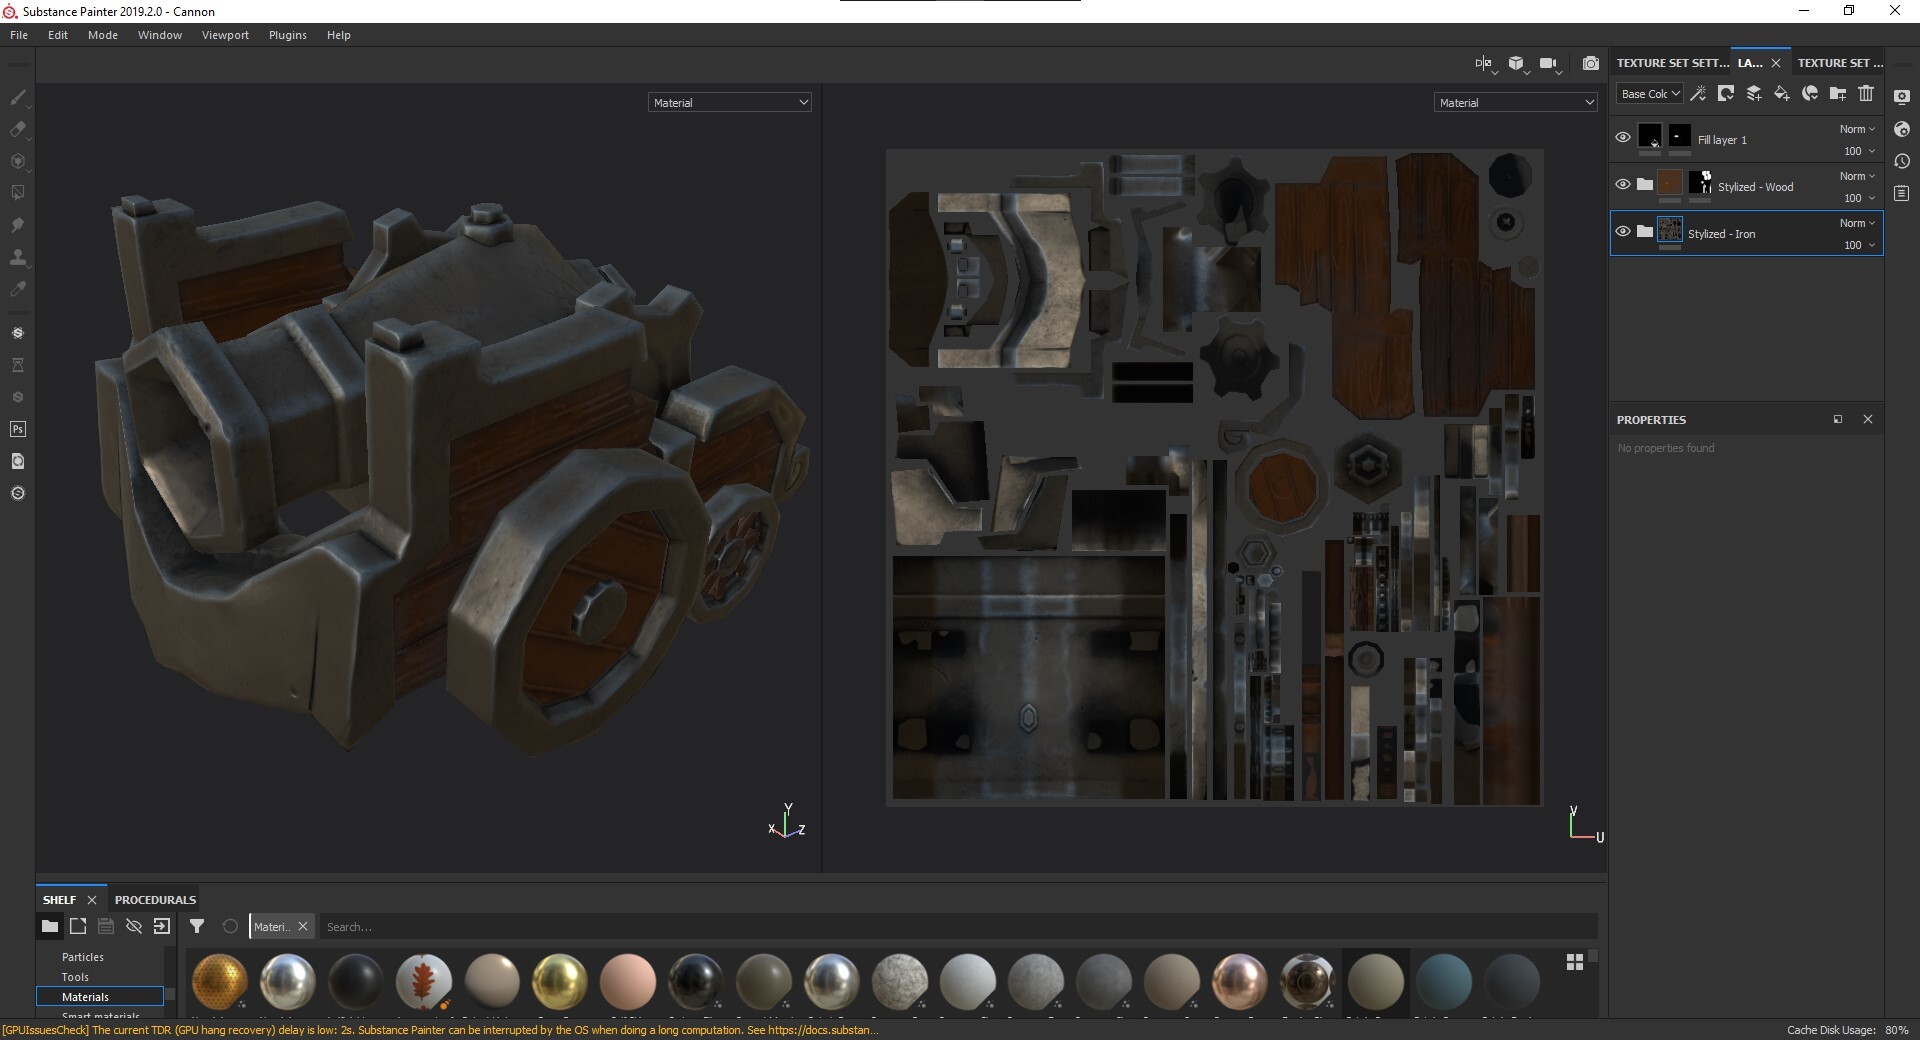Screen dimensions: 1920x1040
Task: Delete the selected layer with trash icon
Action: pyautogui.click(x=1866, y=93)
